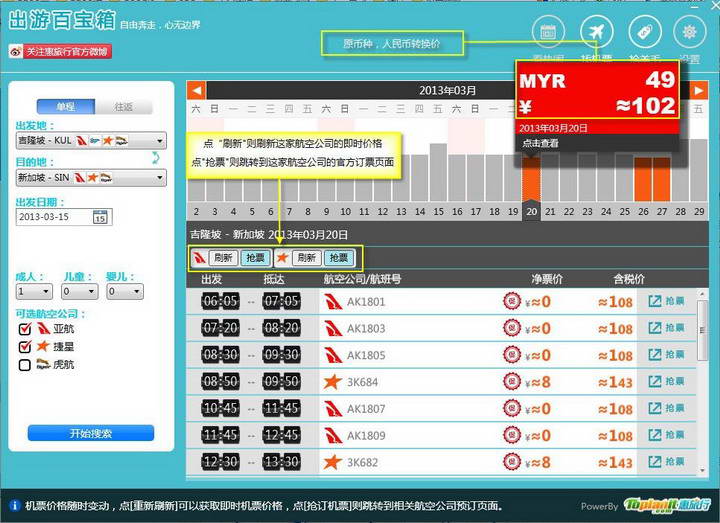Open the 婴儿 passenger count dropdown
The image size is (720, 523).
[125, 292]
